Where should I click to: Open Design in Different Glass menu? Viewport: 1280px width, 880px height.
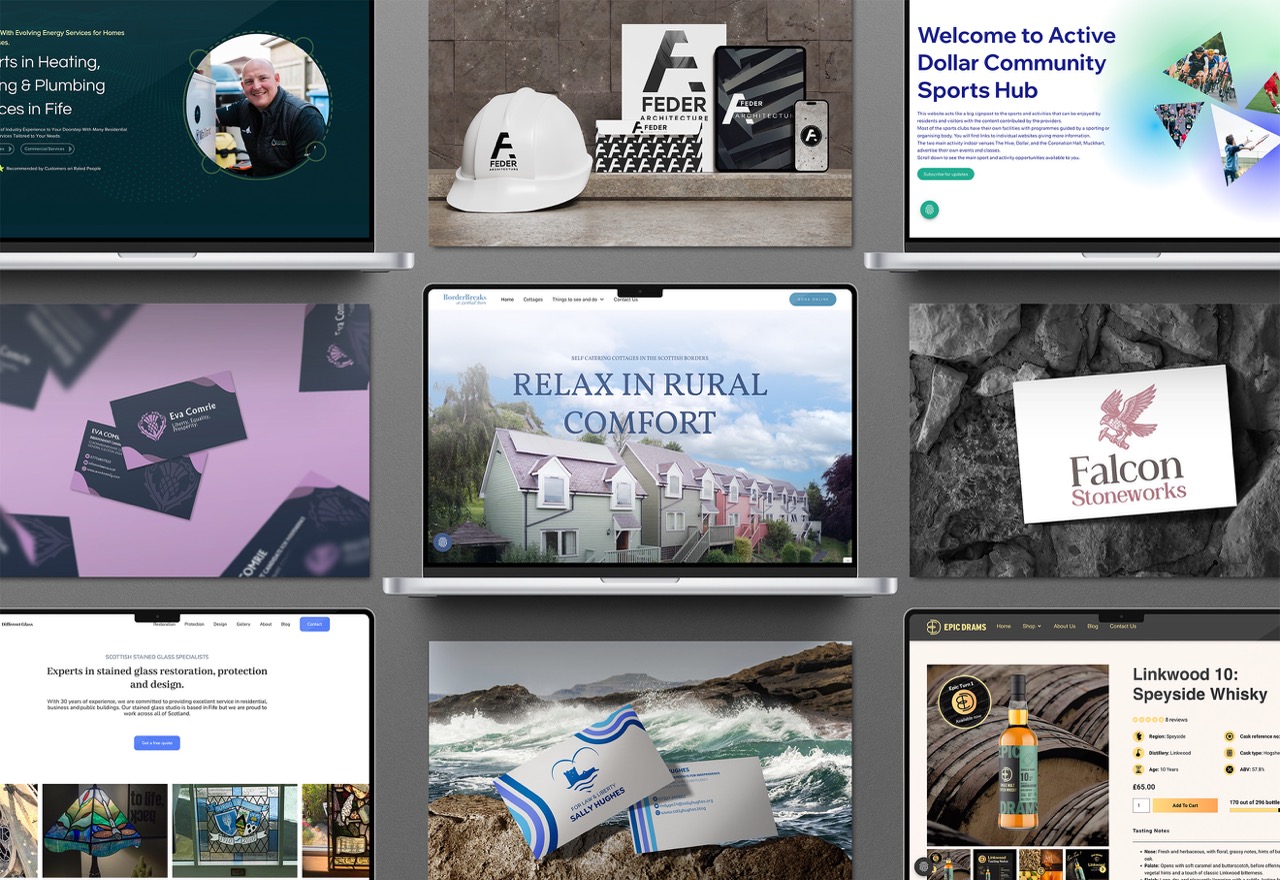tap(220, 624)
